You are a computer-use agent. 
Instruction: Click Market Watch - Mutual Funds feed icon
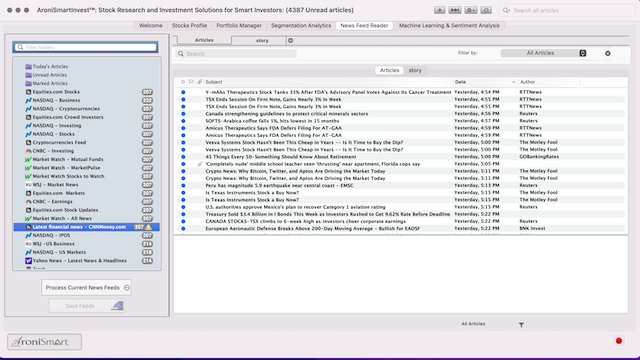click(28, 160)
